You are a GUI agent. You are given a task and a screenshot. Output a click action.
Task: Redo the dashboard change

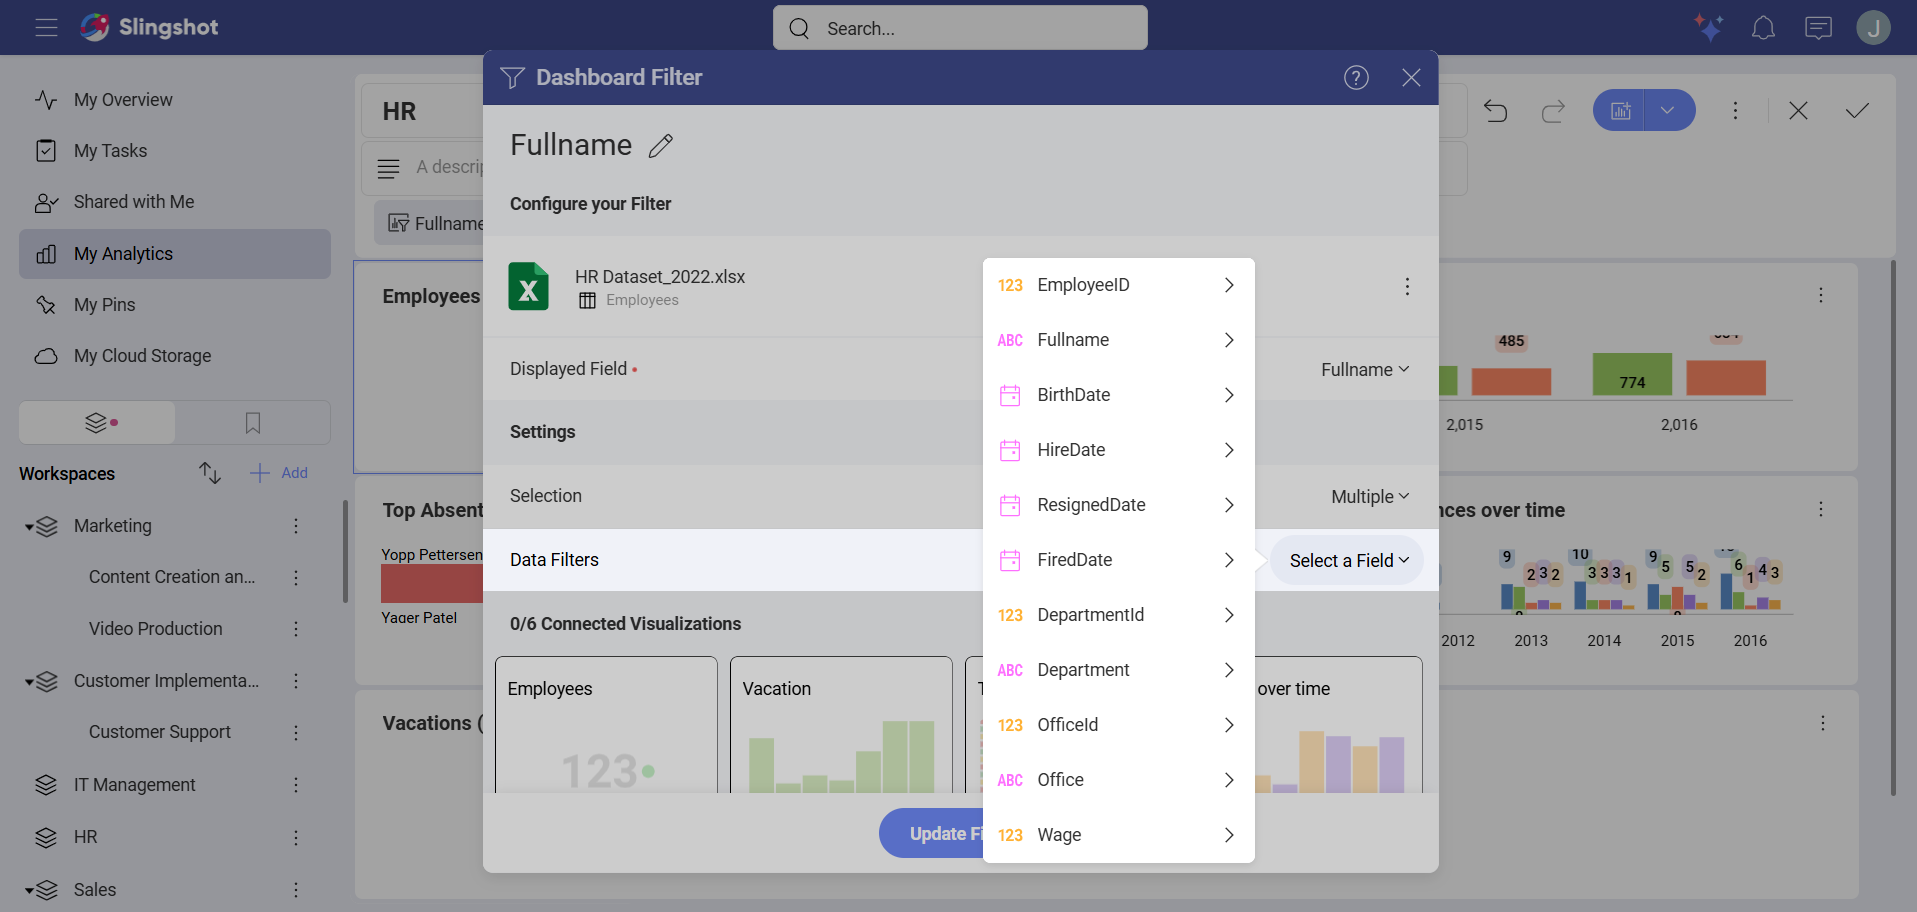click(x=1553, y=111)
